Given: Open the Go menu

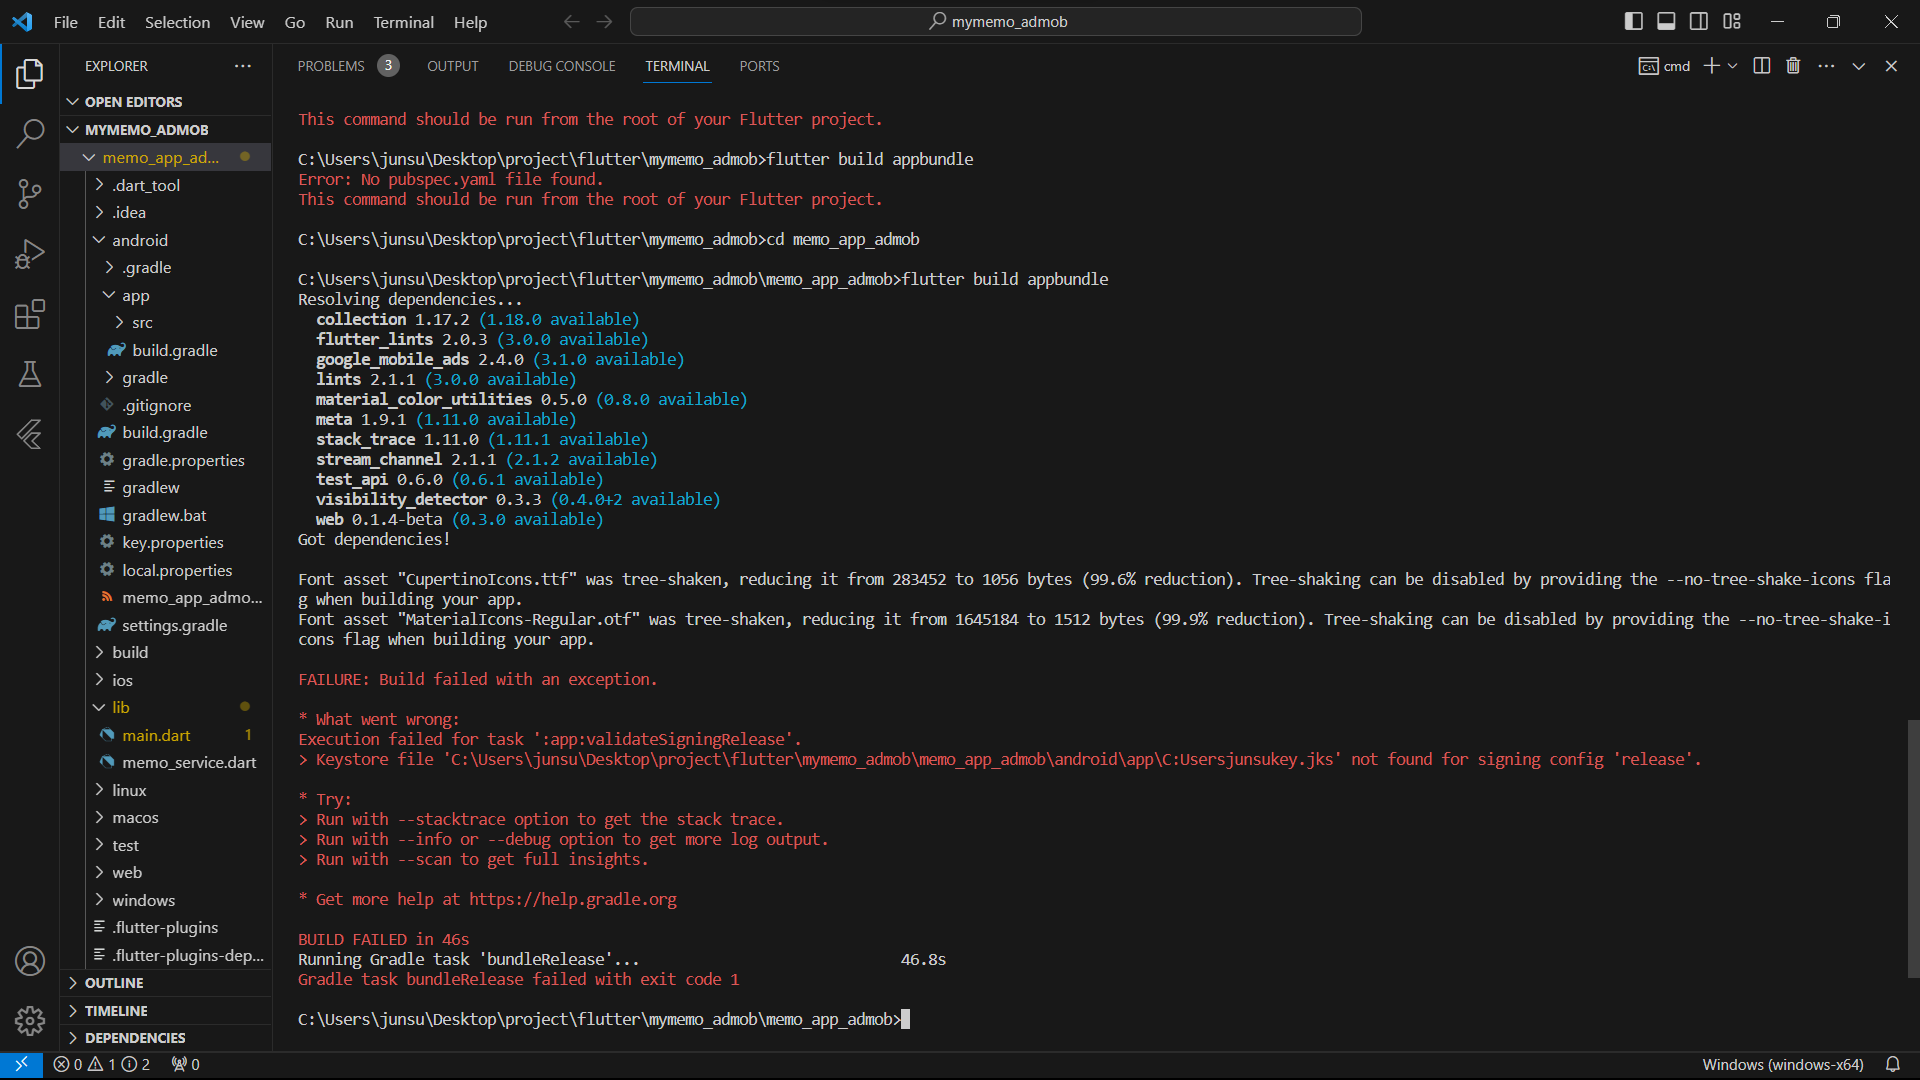Looking at the screenshot, I should pyautogui.click(x=295, y=22).
